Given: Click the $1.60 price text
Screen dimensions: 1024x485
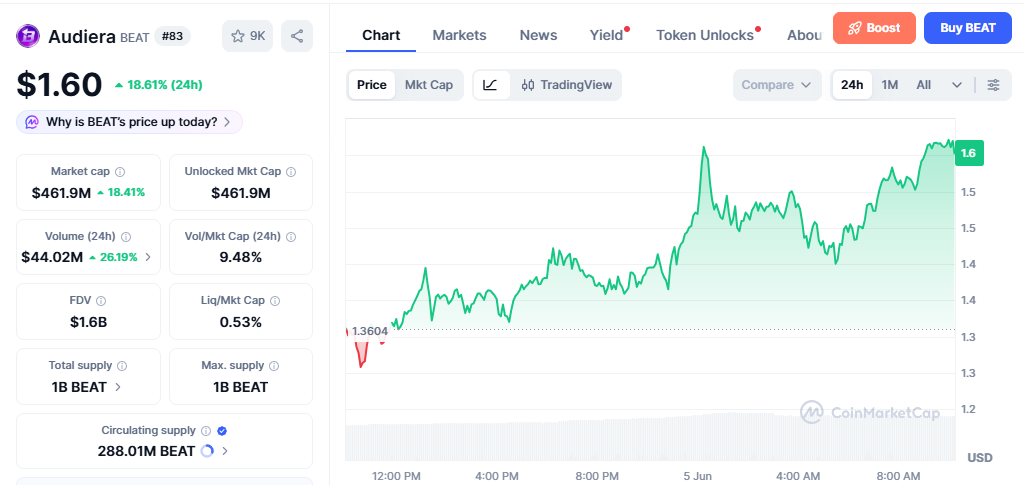Looking at the screenshot, I should pos(59,84).
